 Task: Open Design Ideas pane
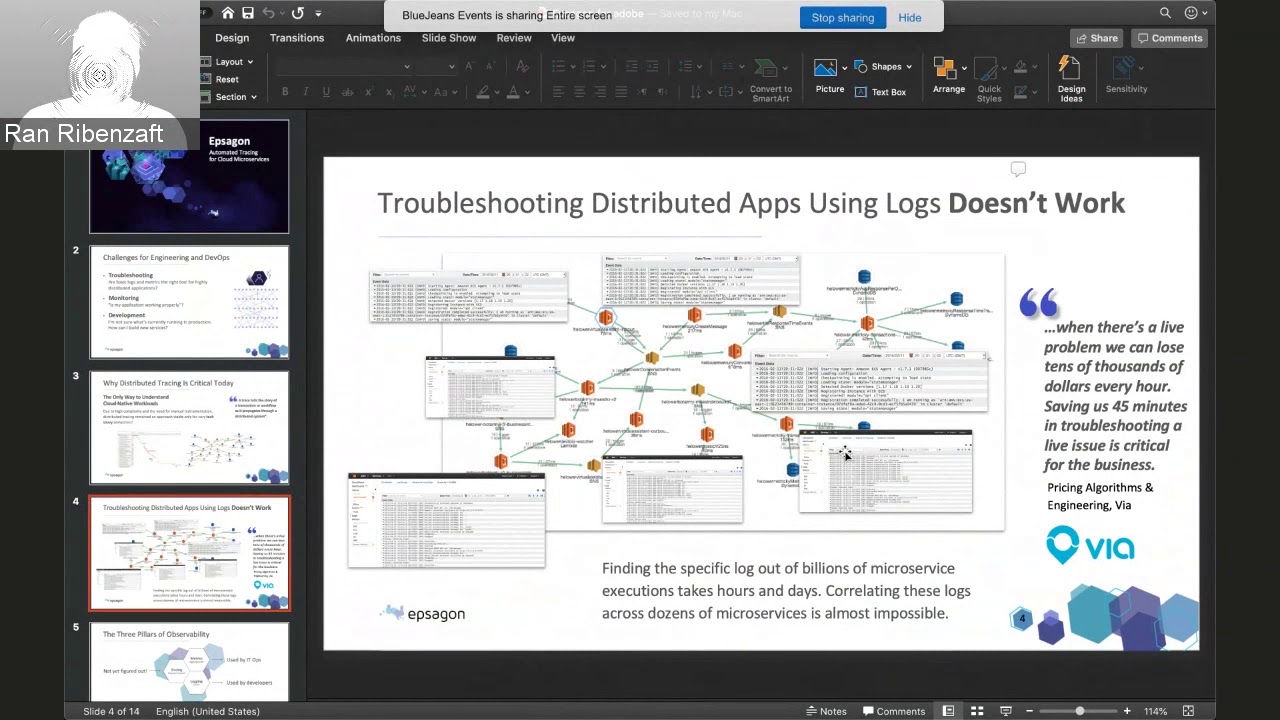coord(1071,79)
